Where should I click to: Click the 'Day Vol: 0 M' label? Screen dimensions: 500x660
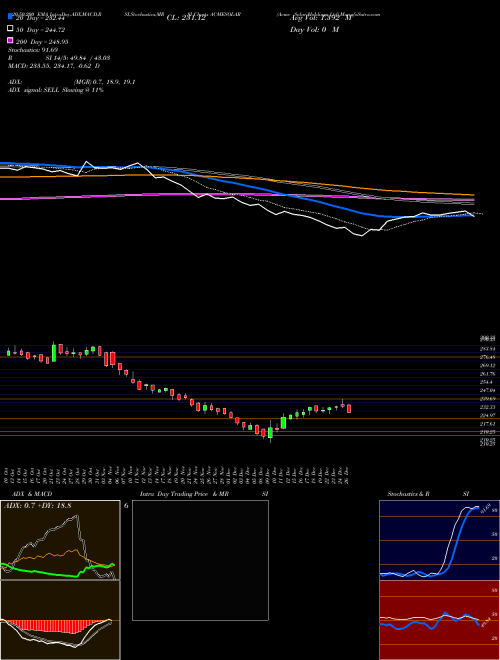(x=314, y=30)
